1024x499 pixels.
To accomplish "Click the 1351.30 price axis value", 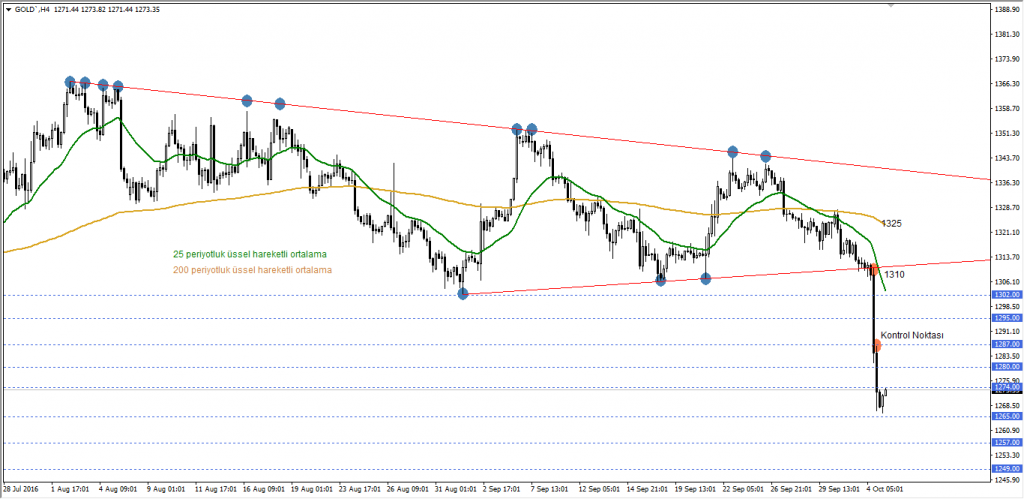I will tap(1008, 133).
